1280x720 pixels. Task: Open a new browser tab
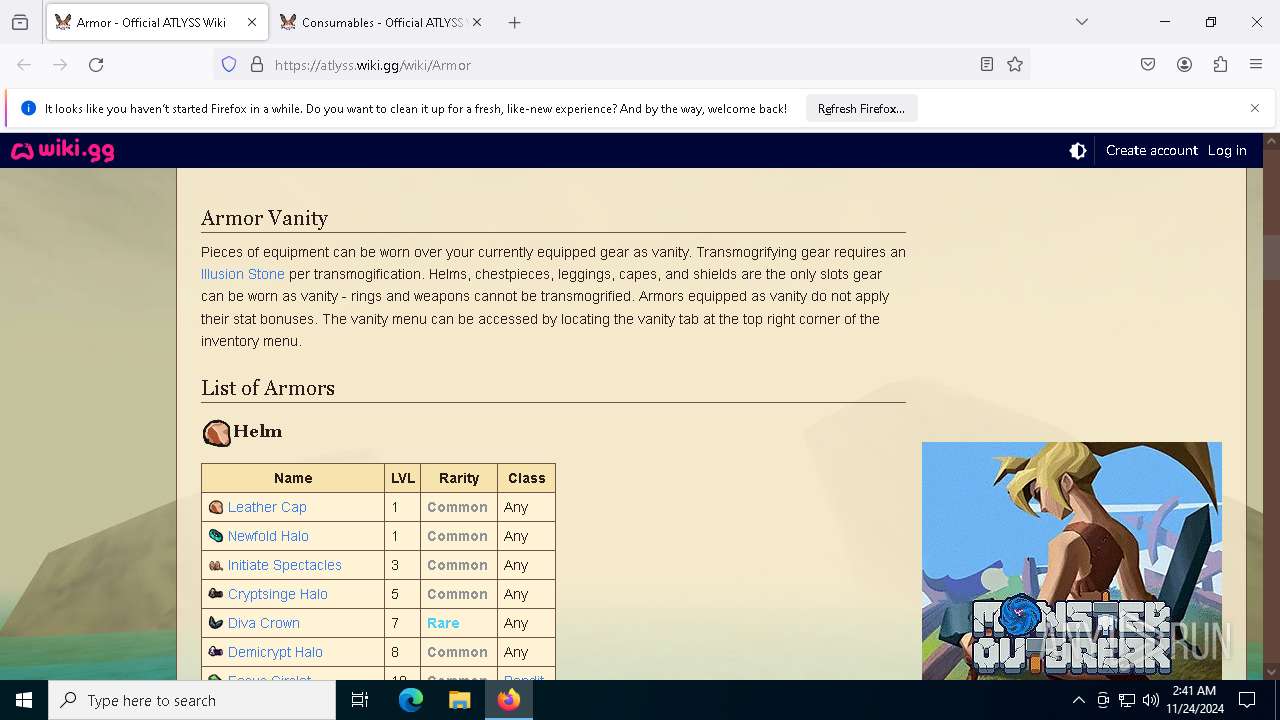tap(515, 22)
